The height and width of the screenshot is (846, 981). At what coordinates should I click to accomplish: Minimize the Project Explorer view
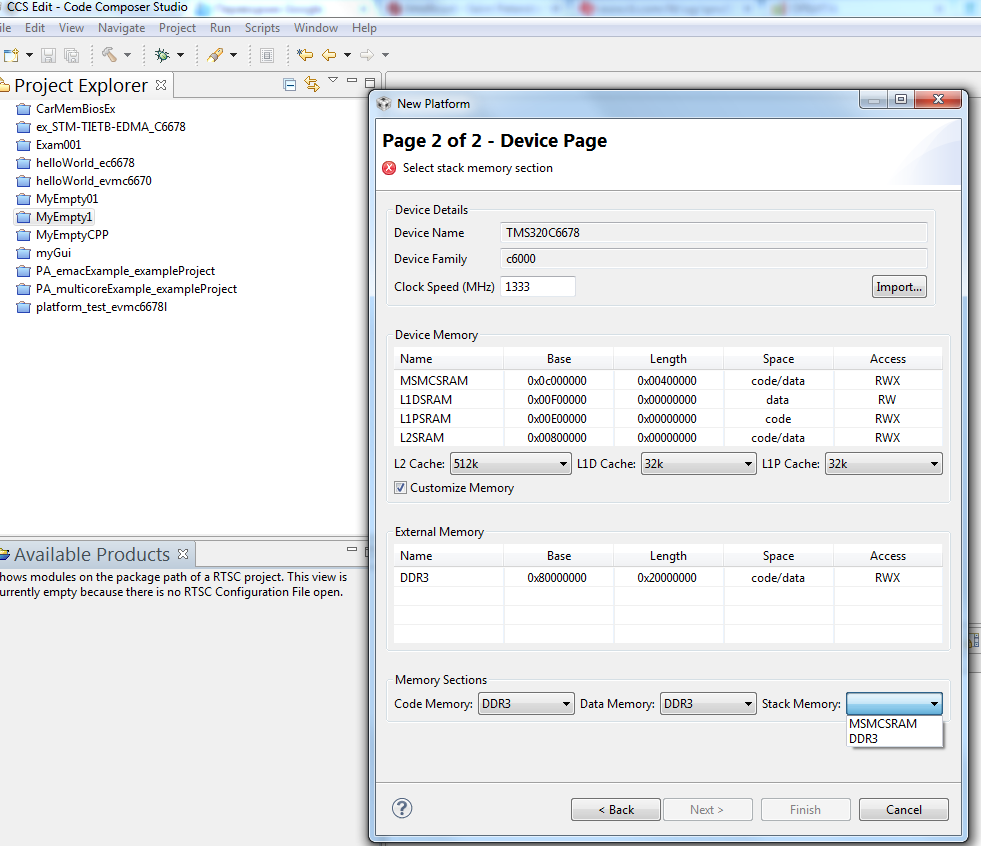pyautogui.click(x=352, y=81)
